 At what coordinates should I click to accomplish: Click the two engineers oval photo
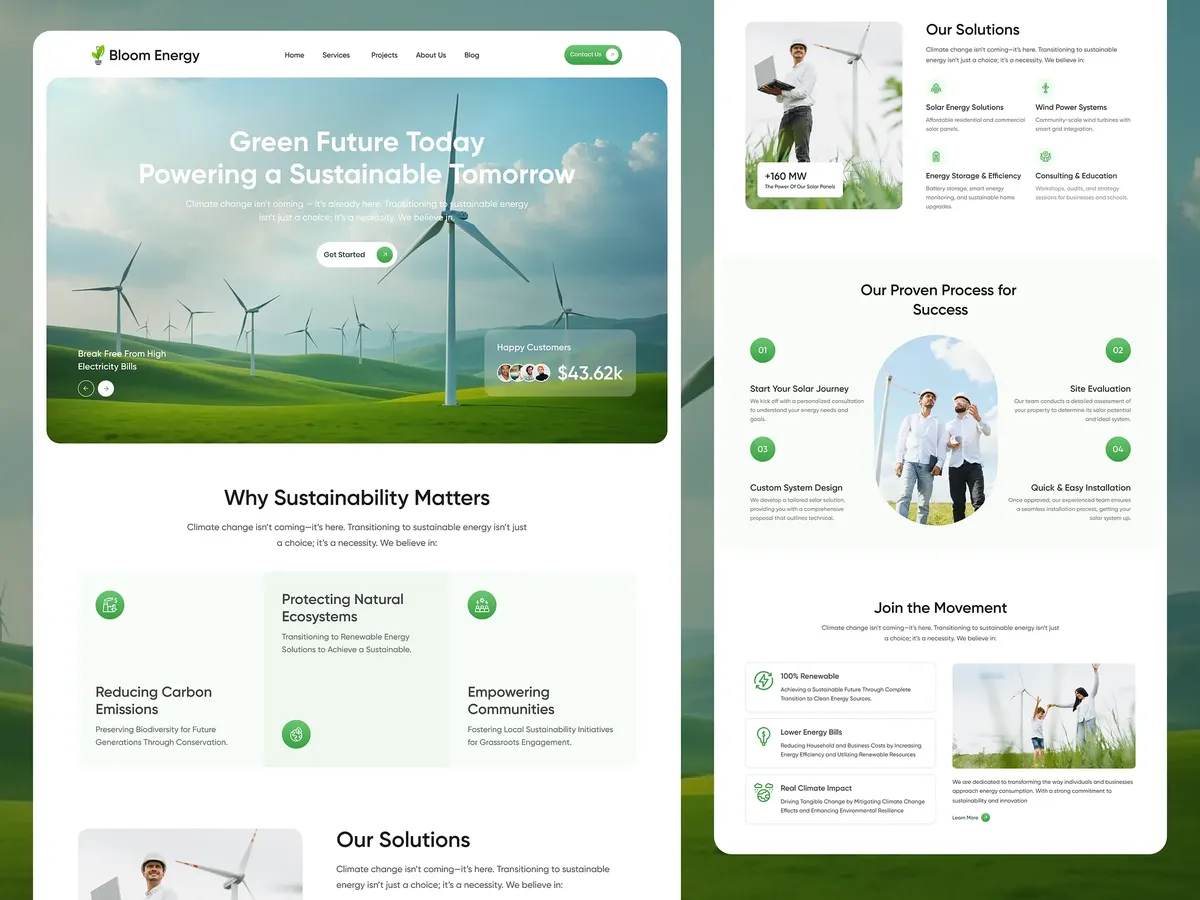[936, 430]
